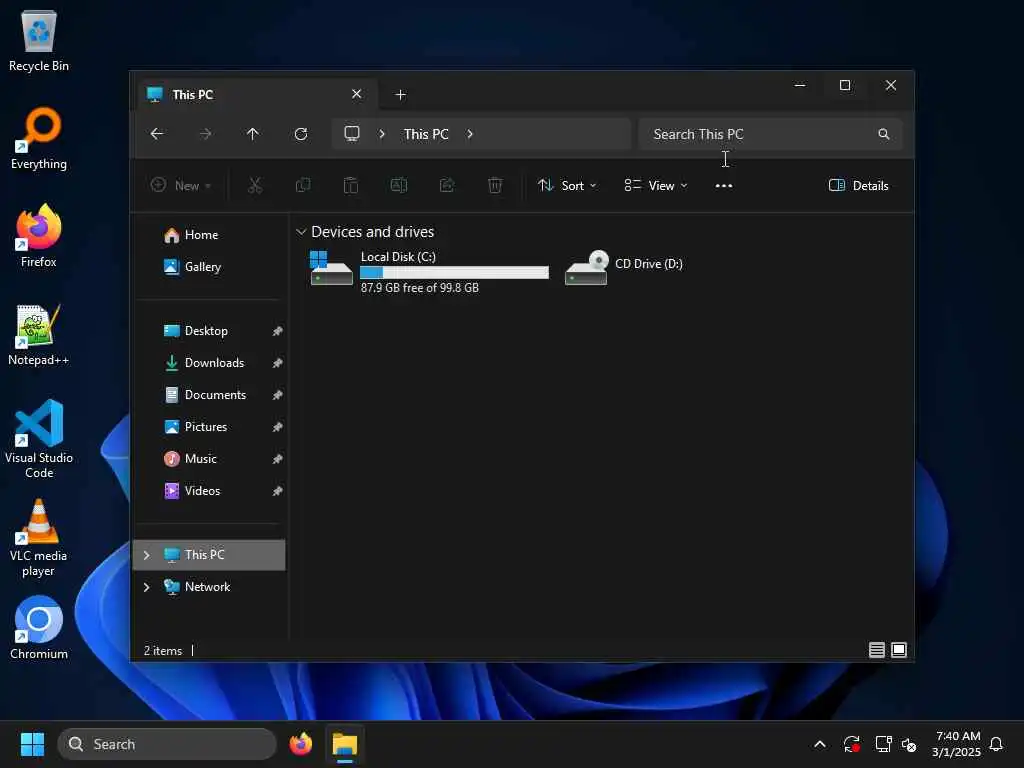
Task: Unpin Music using its pin icon
Action: (278, 459)
